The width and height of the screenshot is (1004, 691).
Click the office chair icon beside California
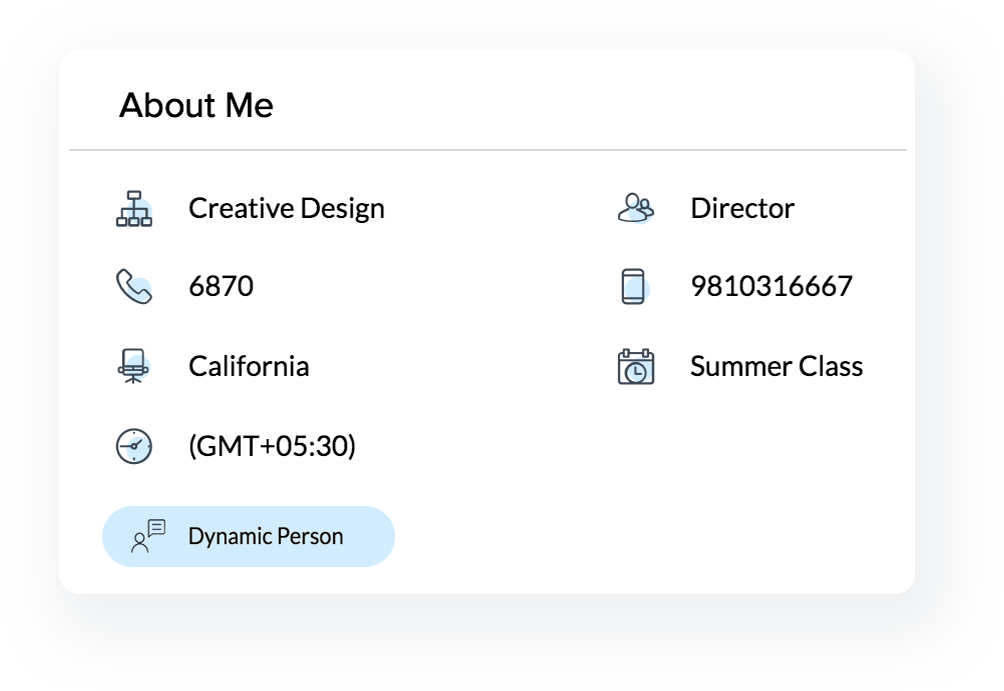click(x=134, y=366)
